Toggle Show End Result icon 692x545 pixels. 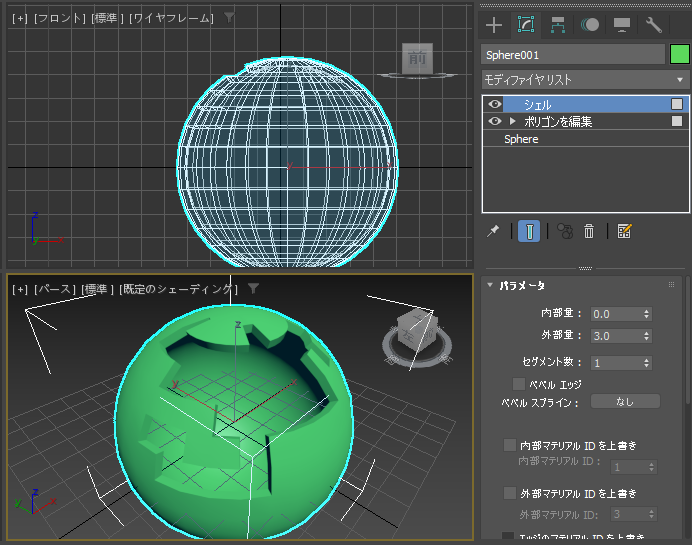click(x=529, y=231)
